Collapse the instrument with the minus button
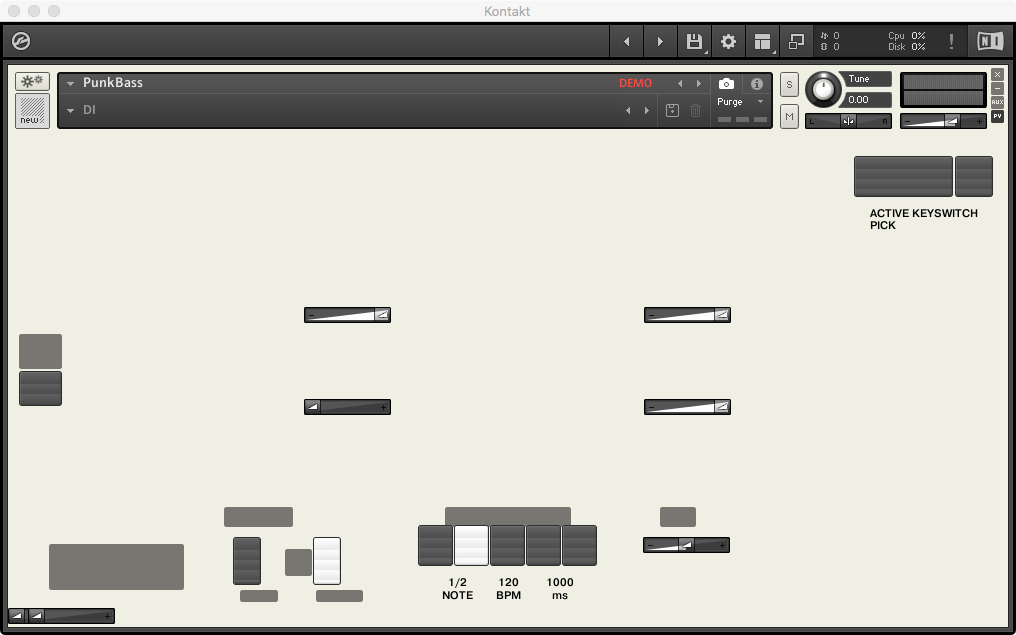The height and width of the screenshot is (635, 1016). (x=997, y=88)
